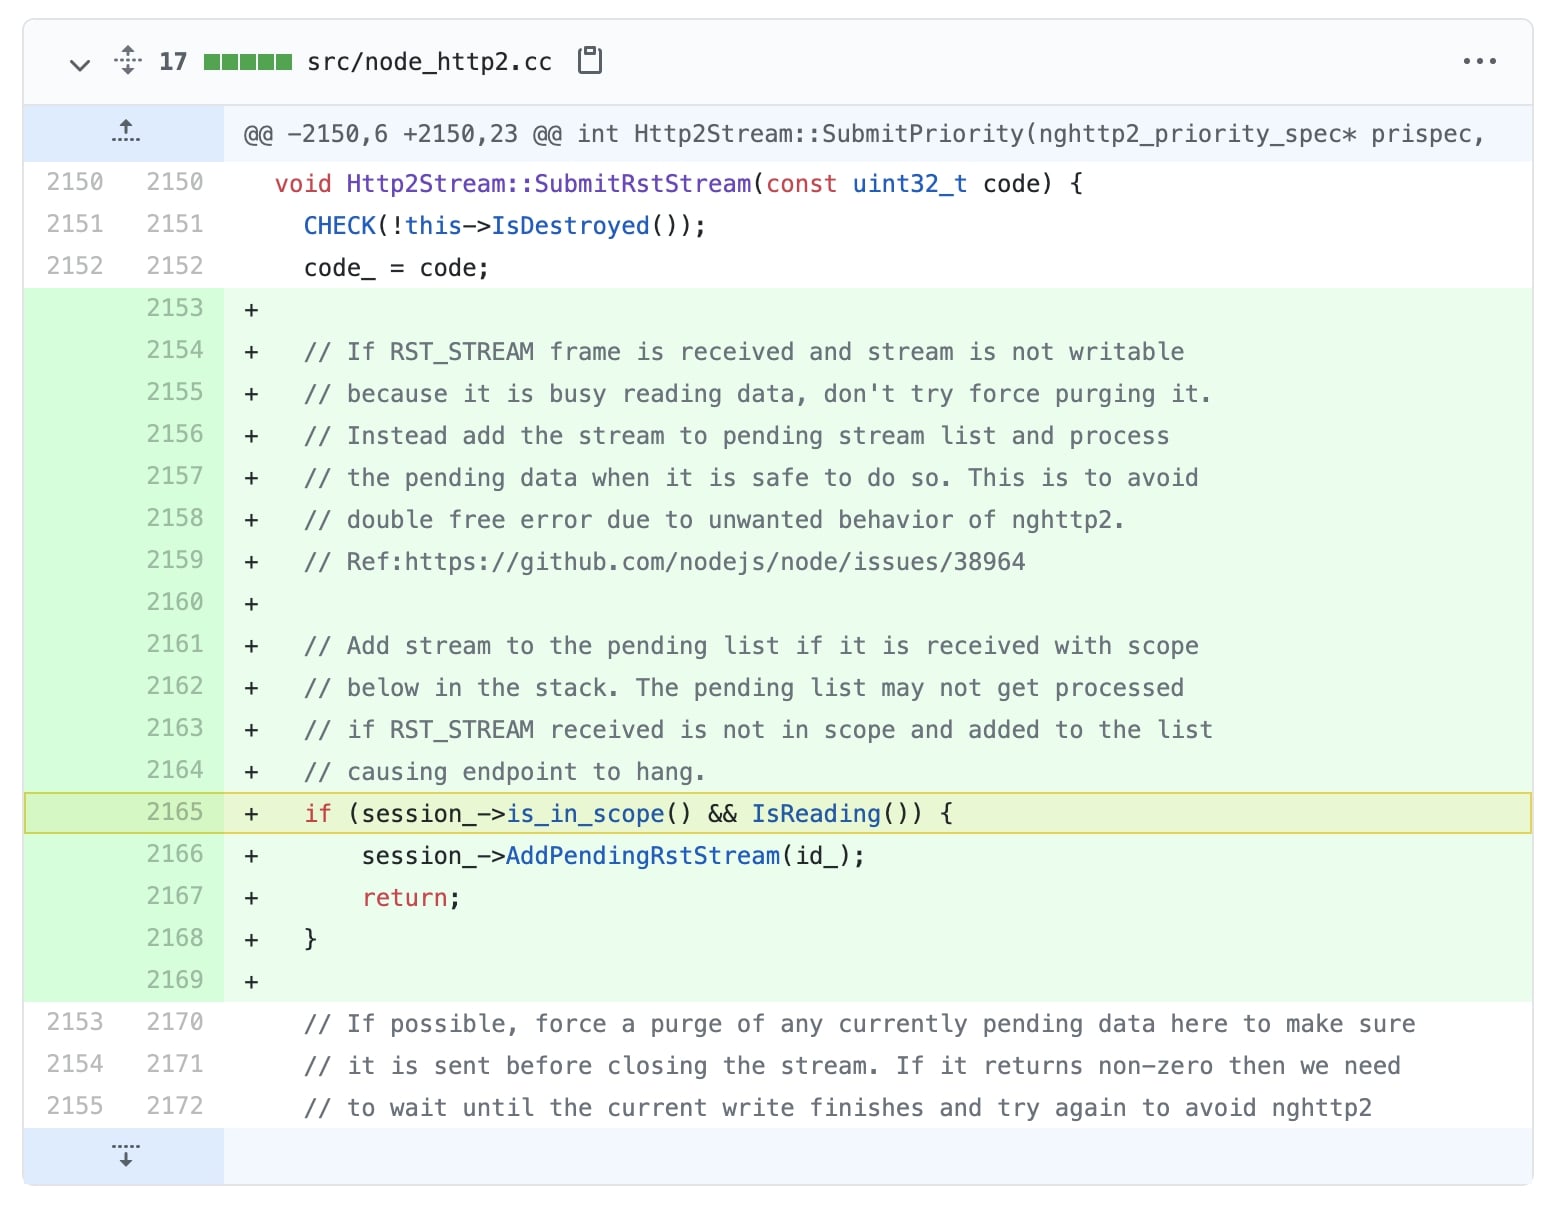Click added line number 2153
1550x1206 pixels.
pos(174,308)
